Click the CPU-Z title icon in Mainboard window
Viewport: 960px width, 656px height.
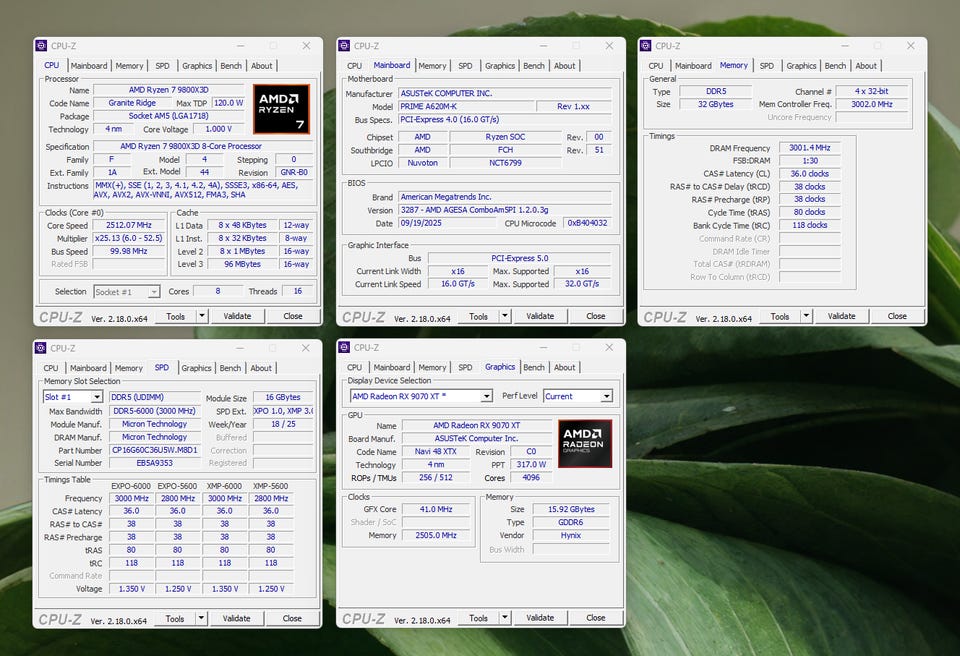344,46
